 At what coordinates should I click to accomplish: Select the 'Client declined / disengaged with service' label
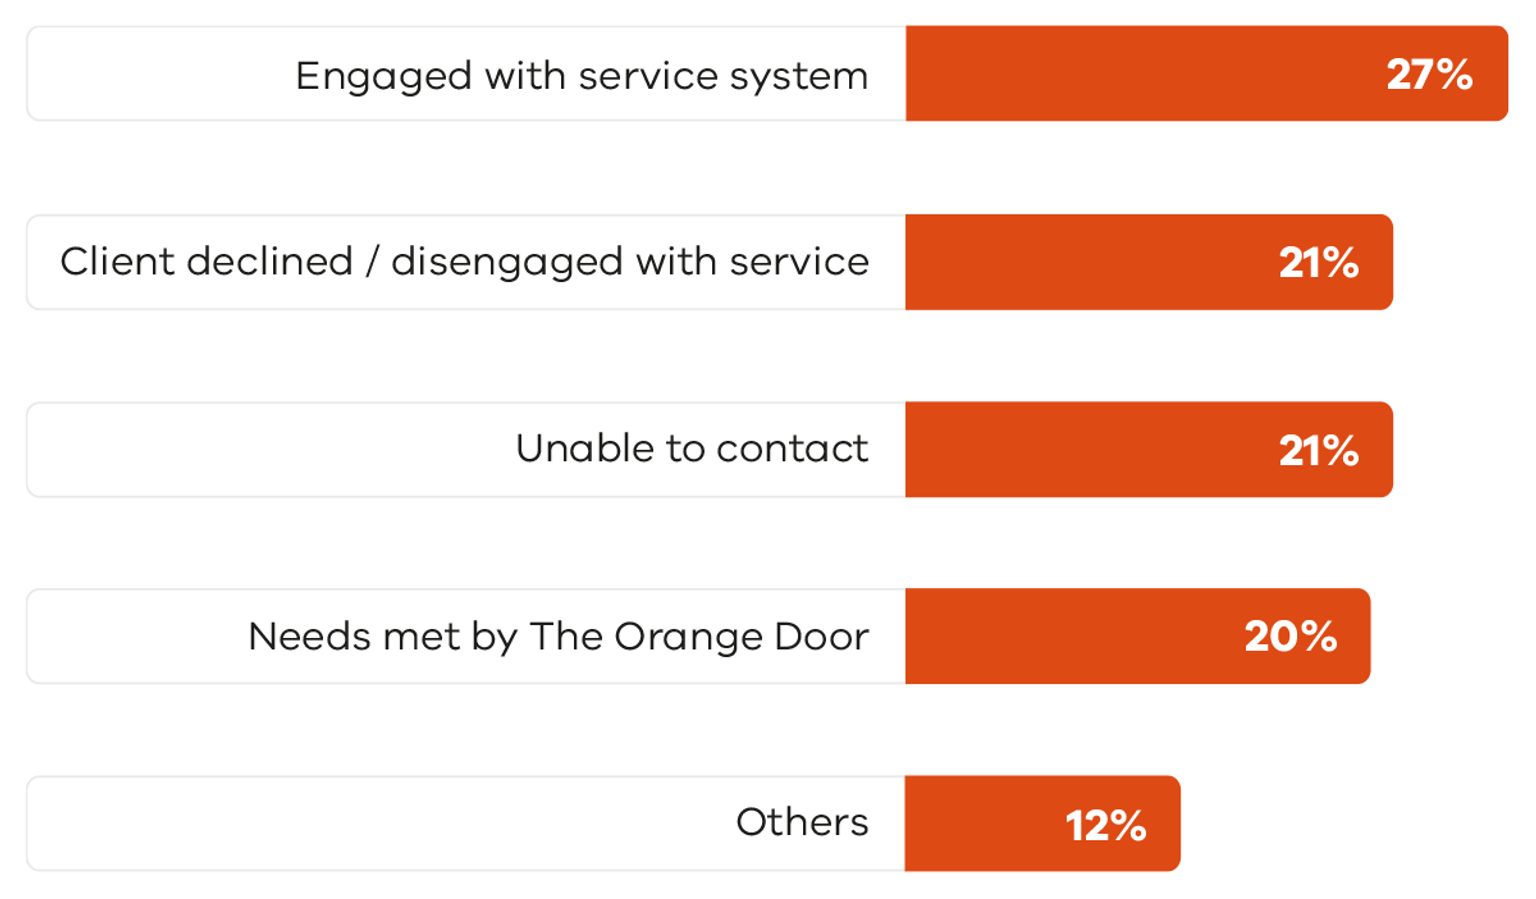464,262
